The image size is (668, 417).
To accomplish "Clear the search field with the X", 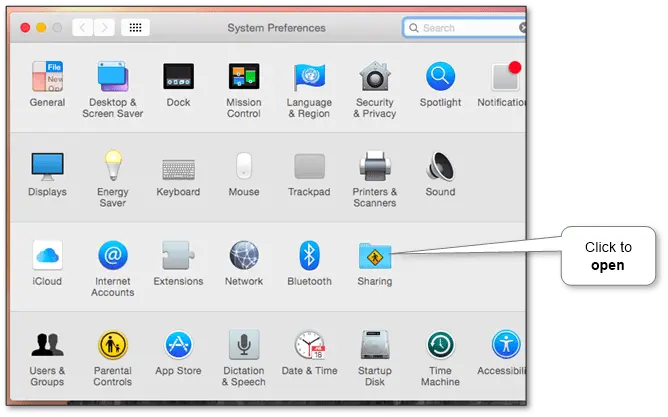I will (x=523, y=28).
